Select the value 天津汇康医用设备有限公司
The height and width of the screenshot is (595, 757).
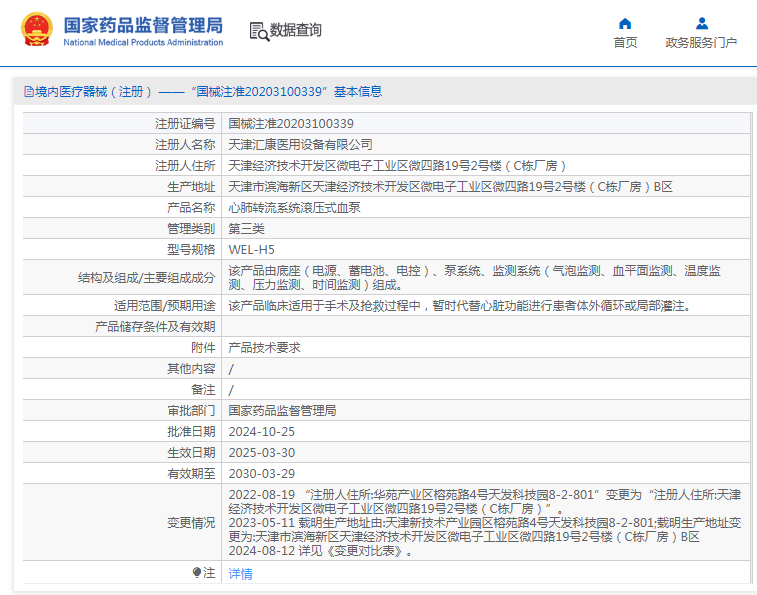300,144
